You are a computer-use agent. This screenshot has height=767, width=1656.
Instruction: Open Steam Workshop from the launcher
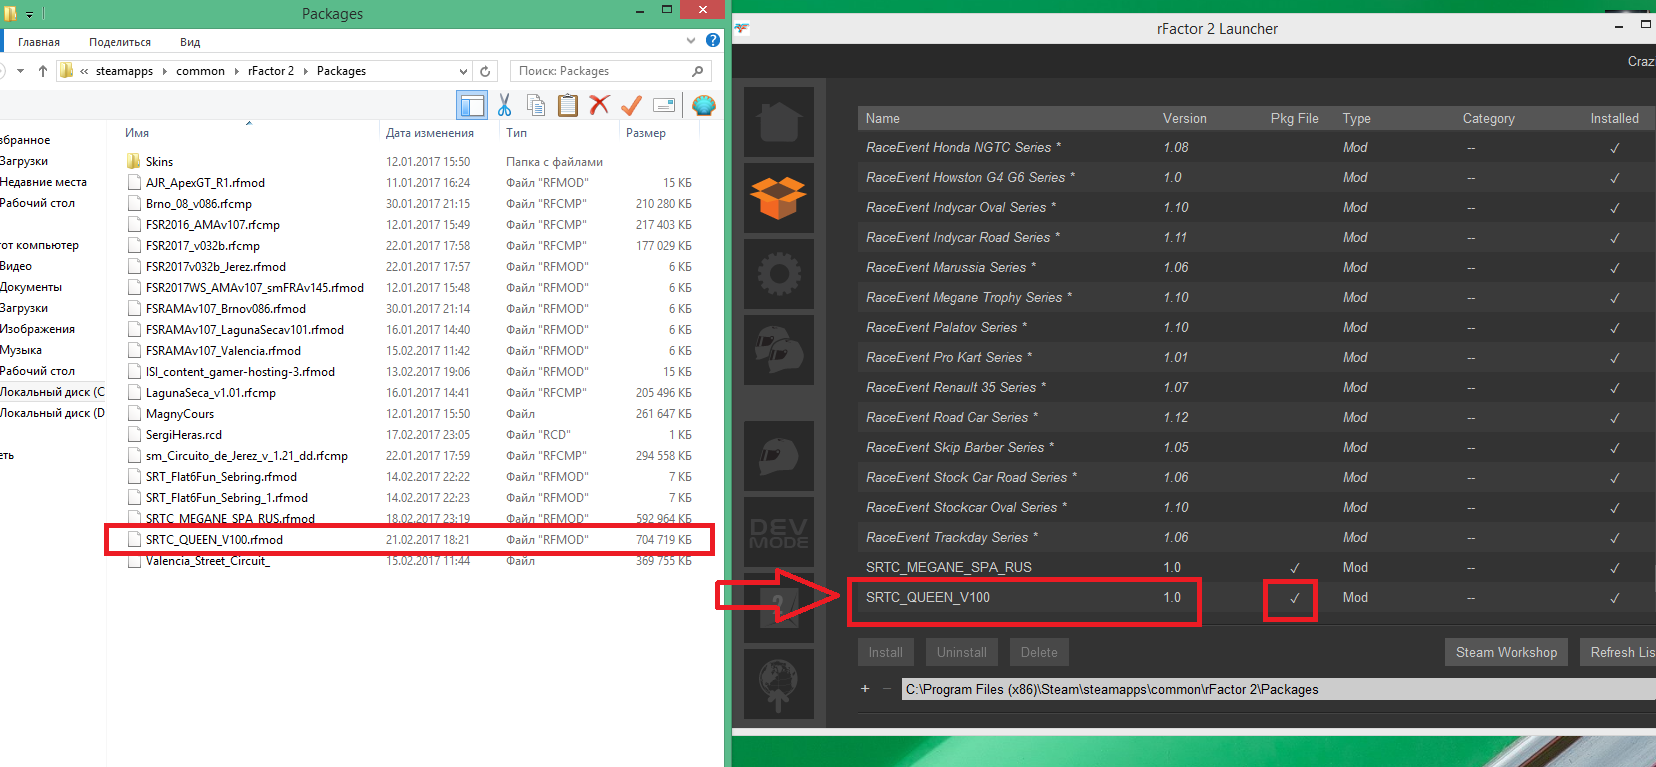(x=1506, y=652)
